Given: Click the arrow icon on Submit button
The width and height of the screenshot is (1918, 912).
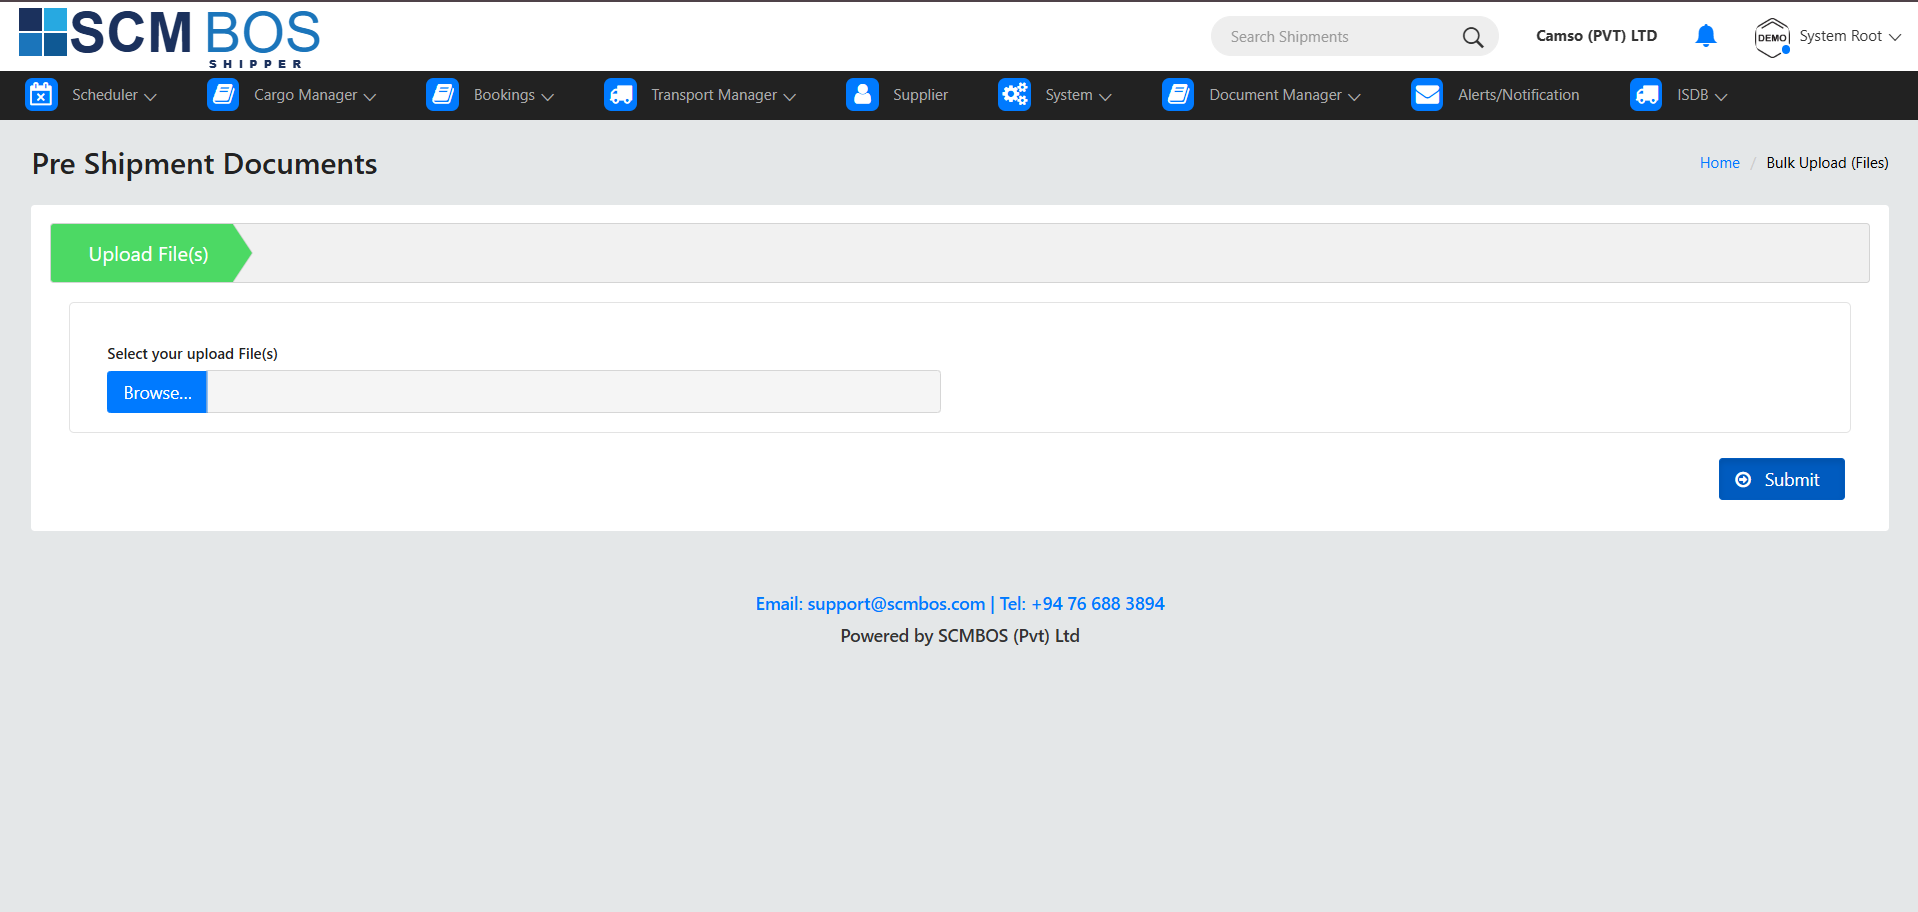Looking at the screenshot, I should click(1743, 480).
